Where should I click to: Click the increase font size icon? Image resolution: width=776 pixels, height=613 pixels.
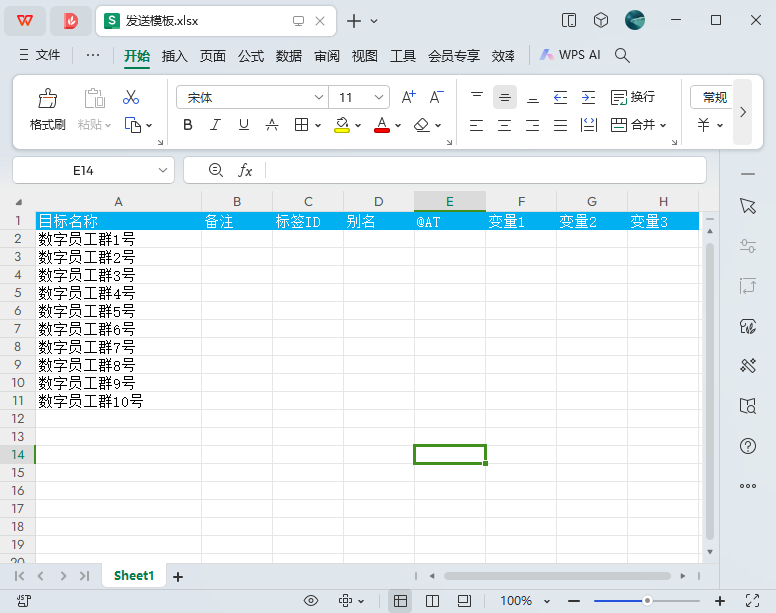coord(408,97)
